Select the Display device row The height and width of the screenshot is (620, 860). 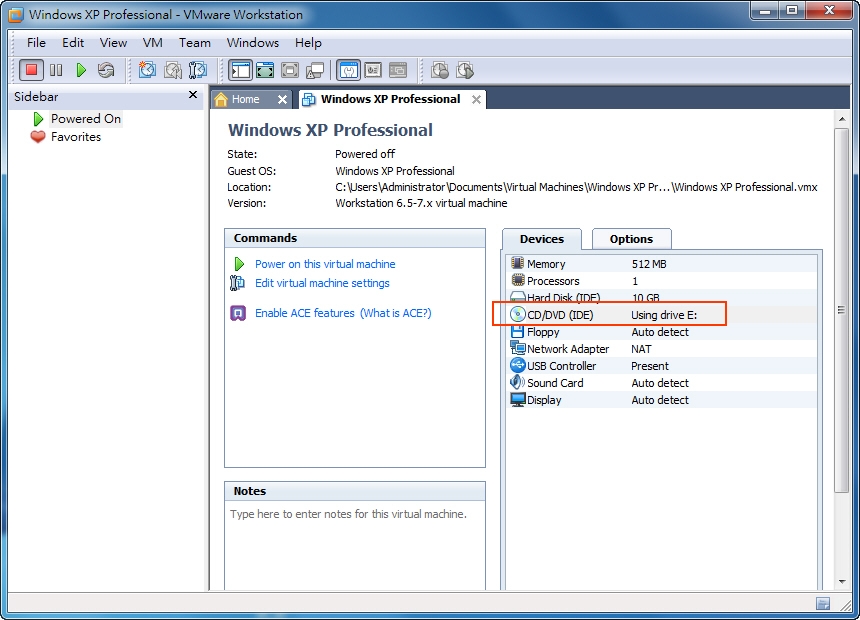(663, 400)
